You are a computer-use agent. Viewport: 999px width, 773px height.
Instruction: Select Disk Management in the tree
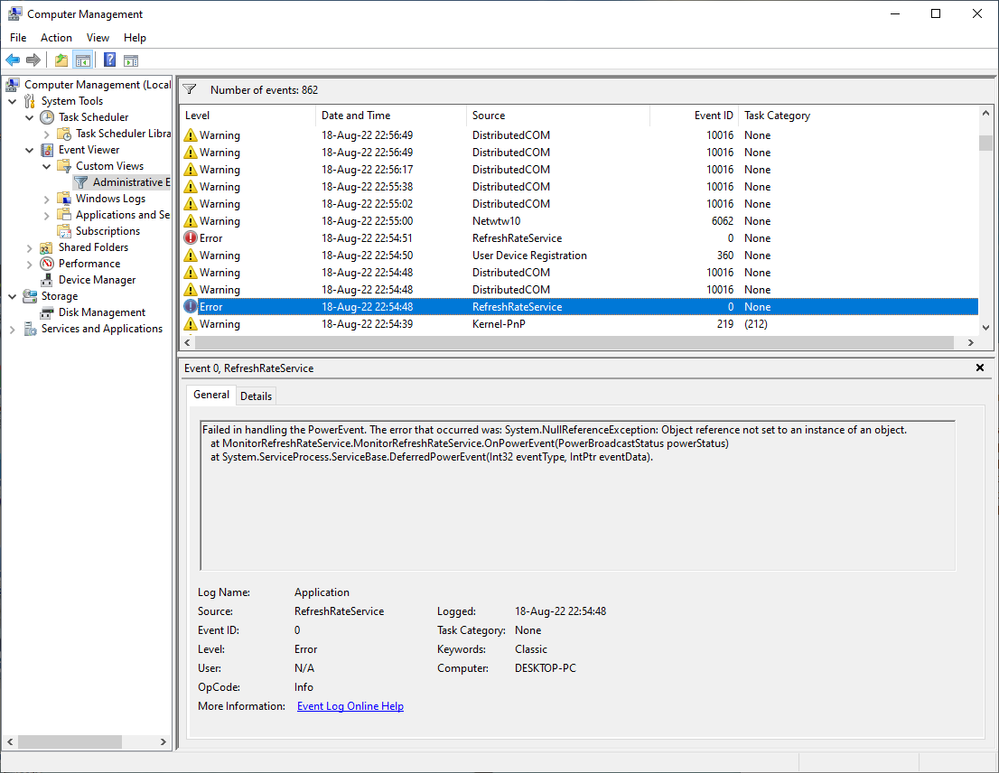tap(102, 312)
